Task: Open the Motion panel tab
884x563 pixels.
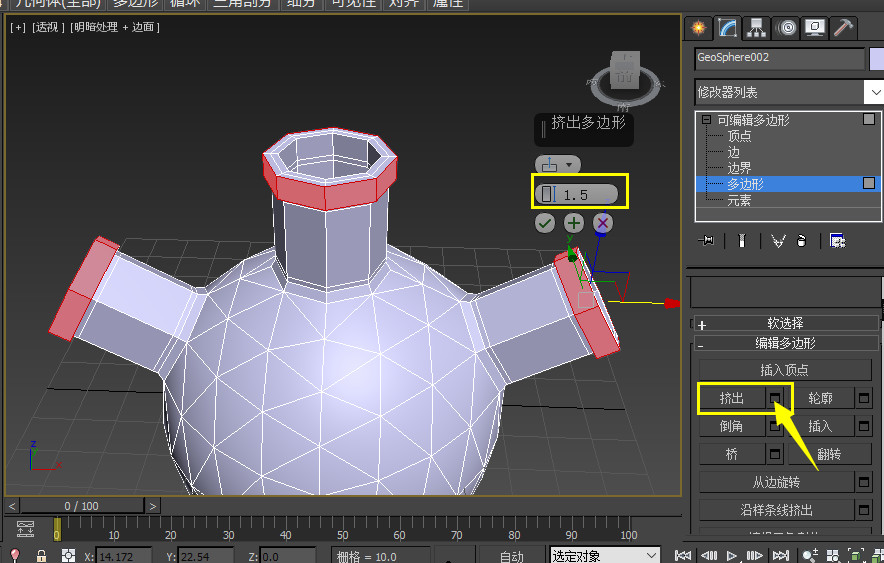Action: (x=786, y=27)
